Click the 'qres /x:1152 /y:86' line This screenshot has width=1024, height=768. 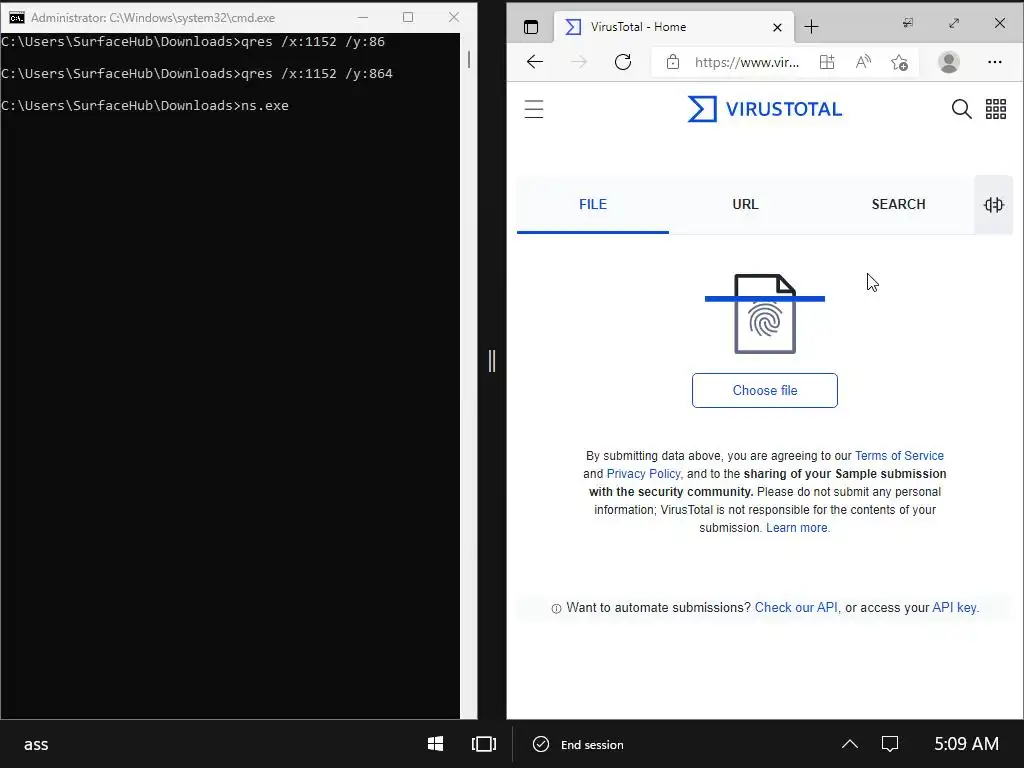click(x=193, y=41)
